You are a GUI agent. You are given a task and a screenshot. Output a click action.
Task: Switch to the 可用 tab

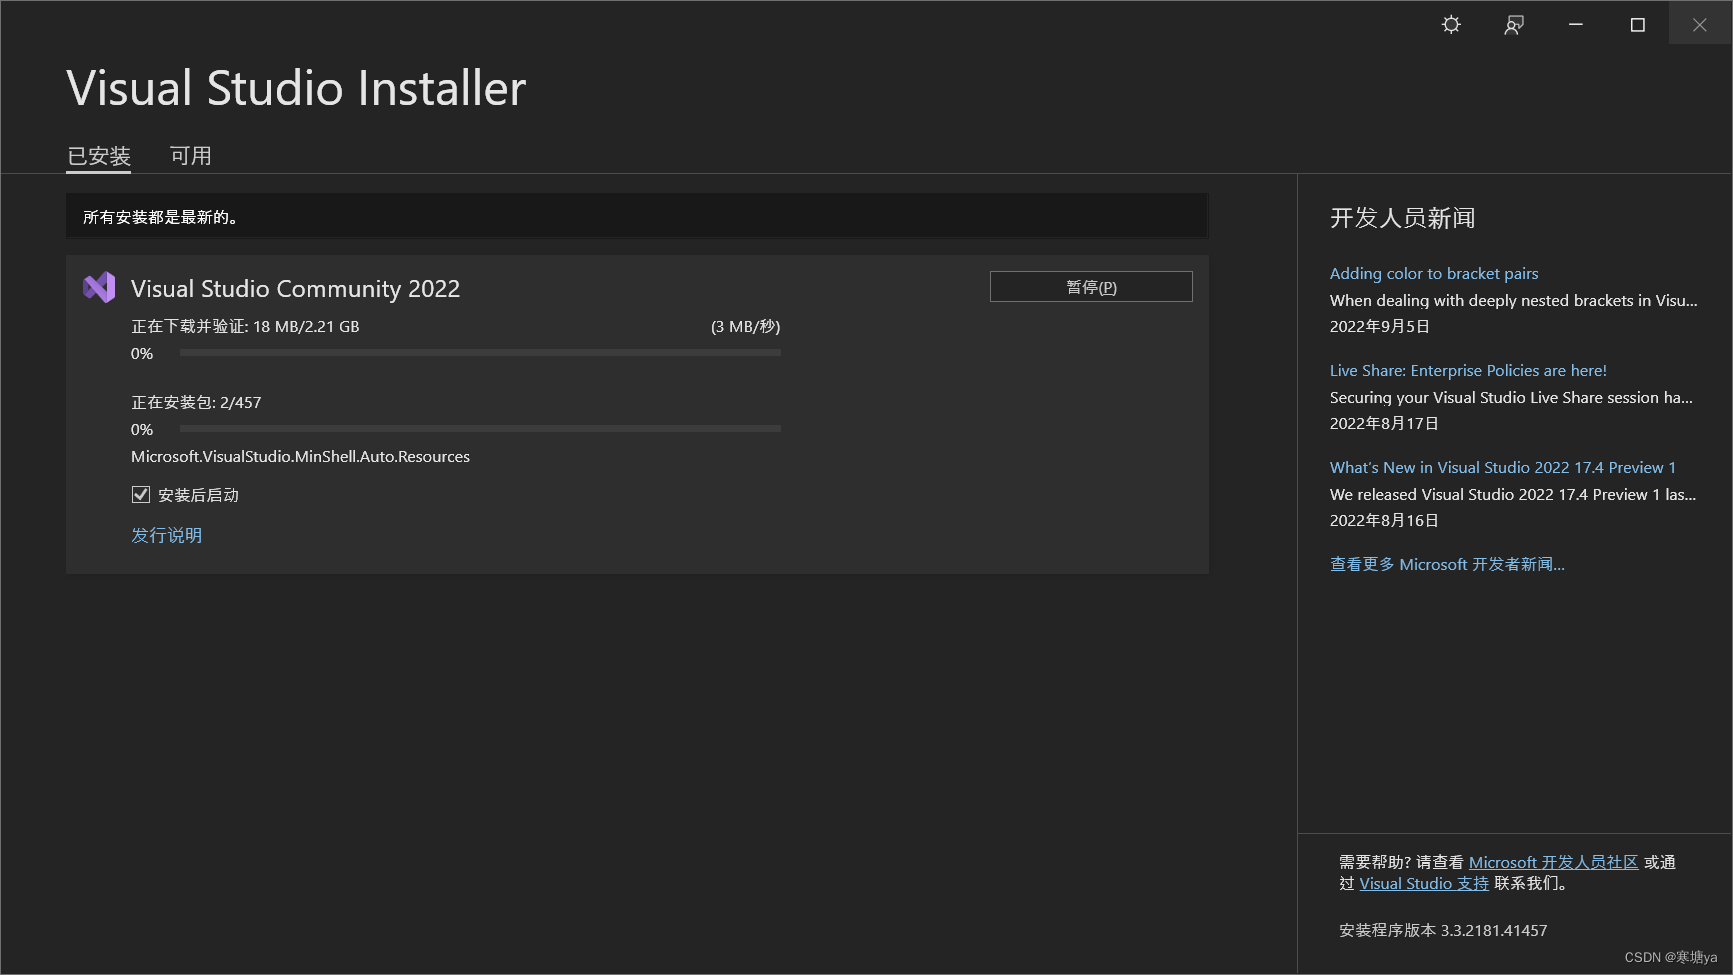click(191, 156)
